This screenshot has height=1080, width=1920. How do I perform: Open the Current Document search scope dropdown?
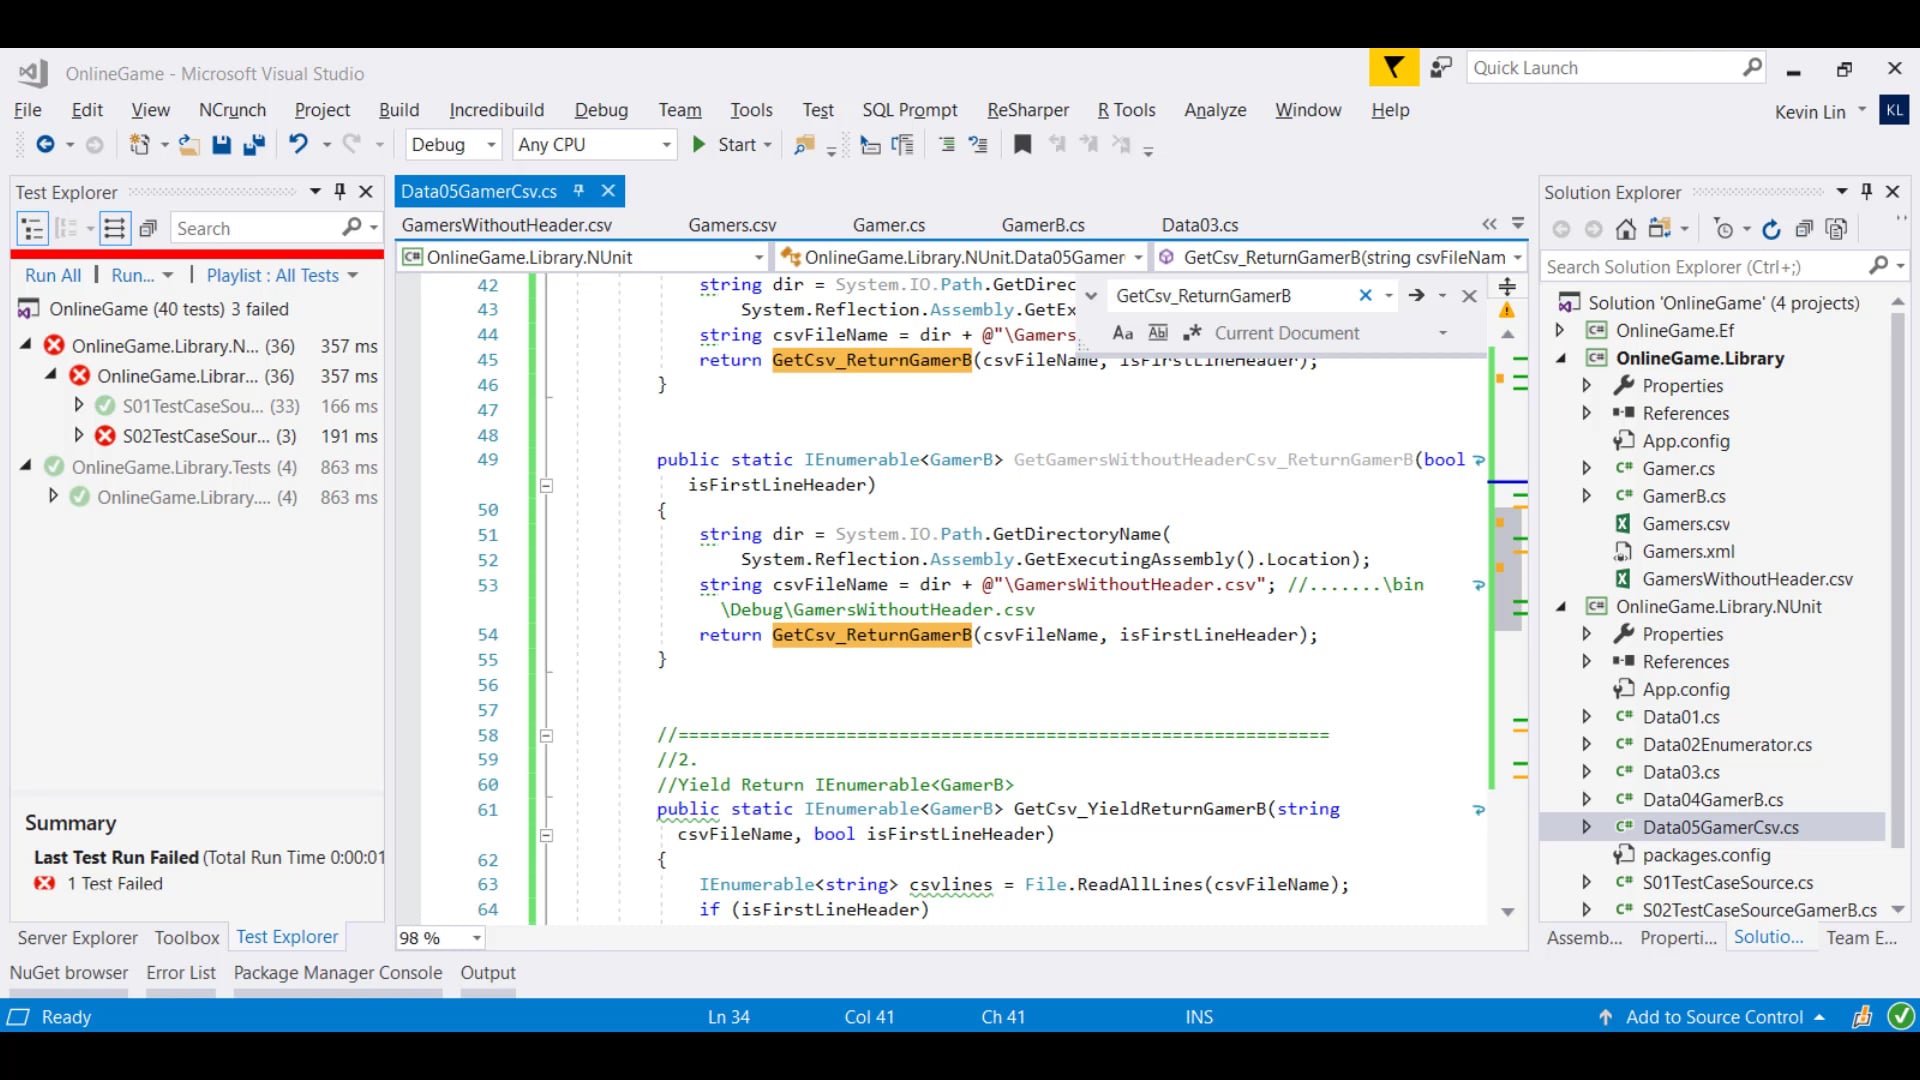coord(1443,333)
